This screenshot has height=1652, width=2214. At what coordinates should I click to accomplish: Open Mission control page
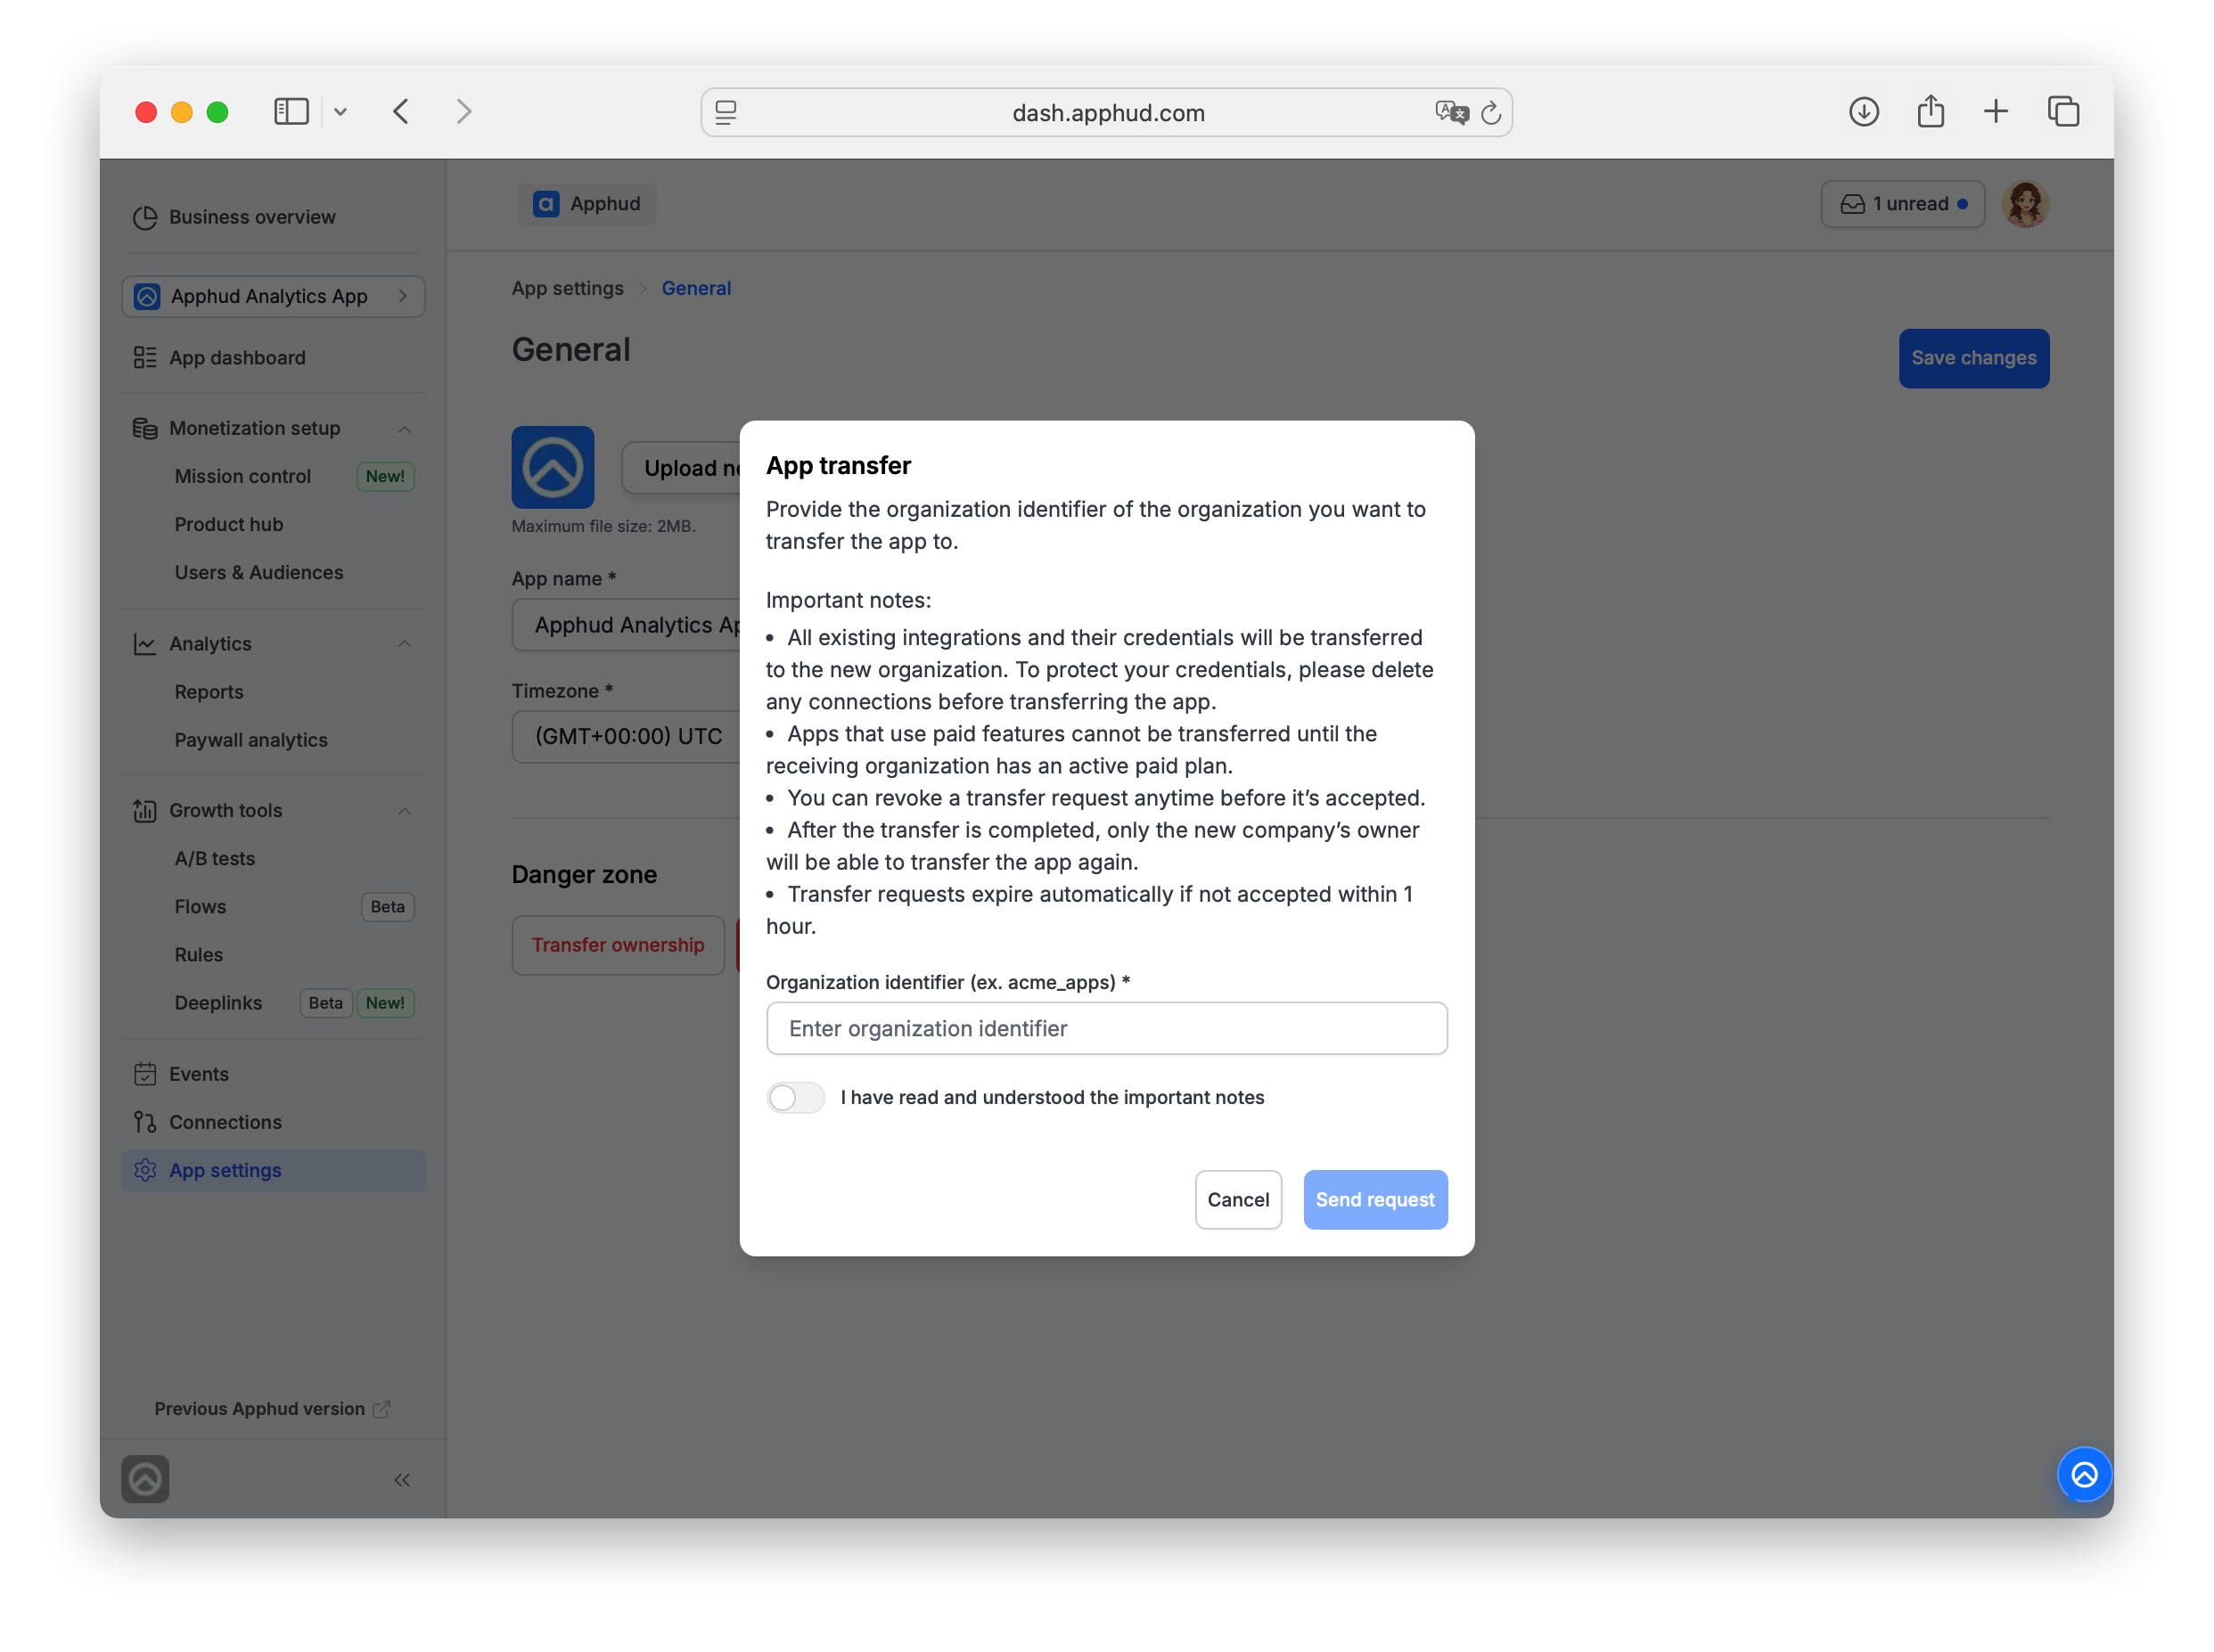[x=242, y=476]
